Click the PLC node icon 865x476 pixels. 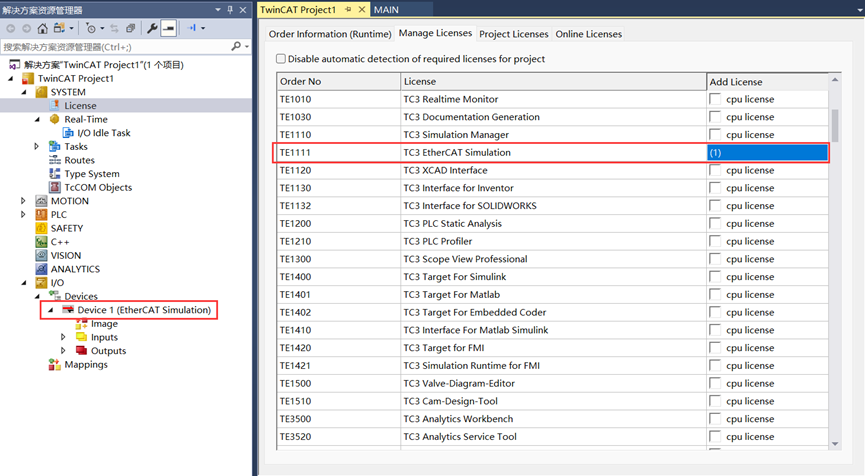[41, 215]
